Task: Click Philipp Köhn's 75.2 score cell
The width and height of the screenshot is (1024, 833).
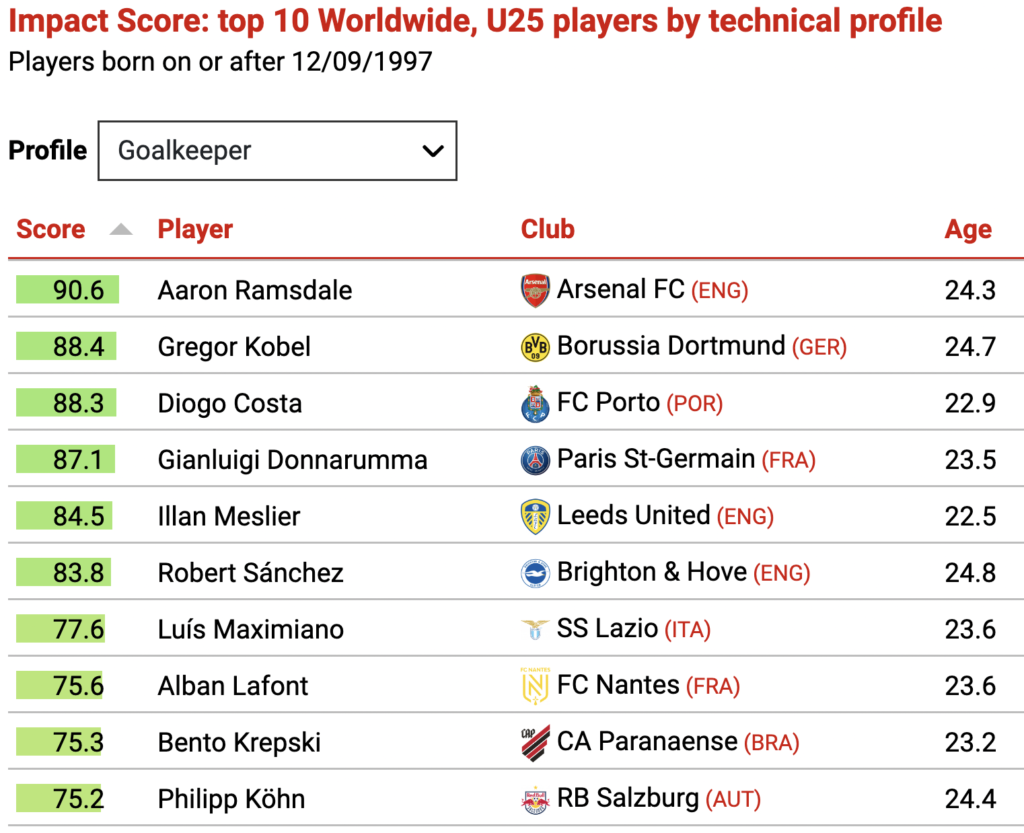Action: [x=59, y=798]
